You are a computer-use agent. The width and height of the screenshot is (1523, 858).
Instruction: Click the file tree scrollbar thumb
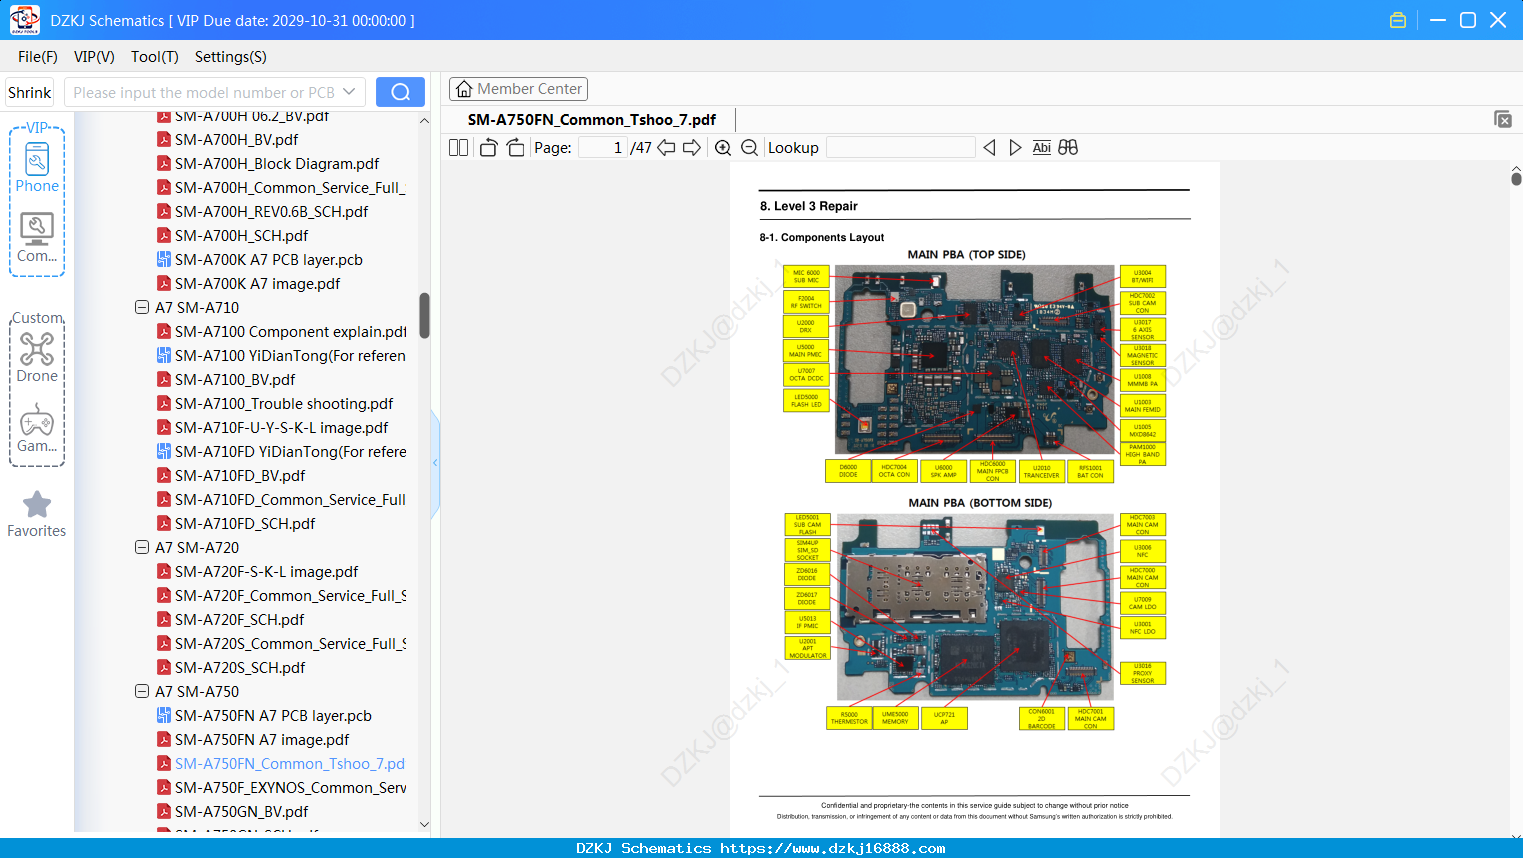(424, 315)
